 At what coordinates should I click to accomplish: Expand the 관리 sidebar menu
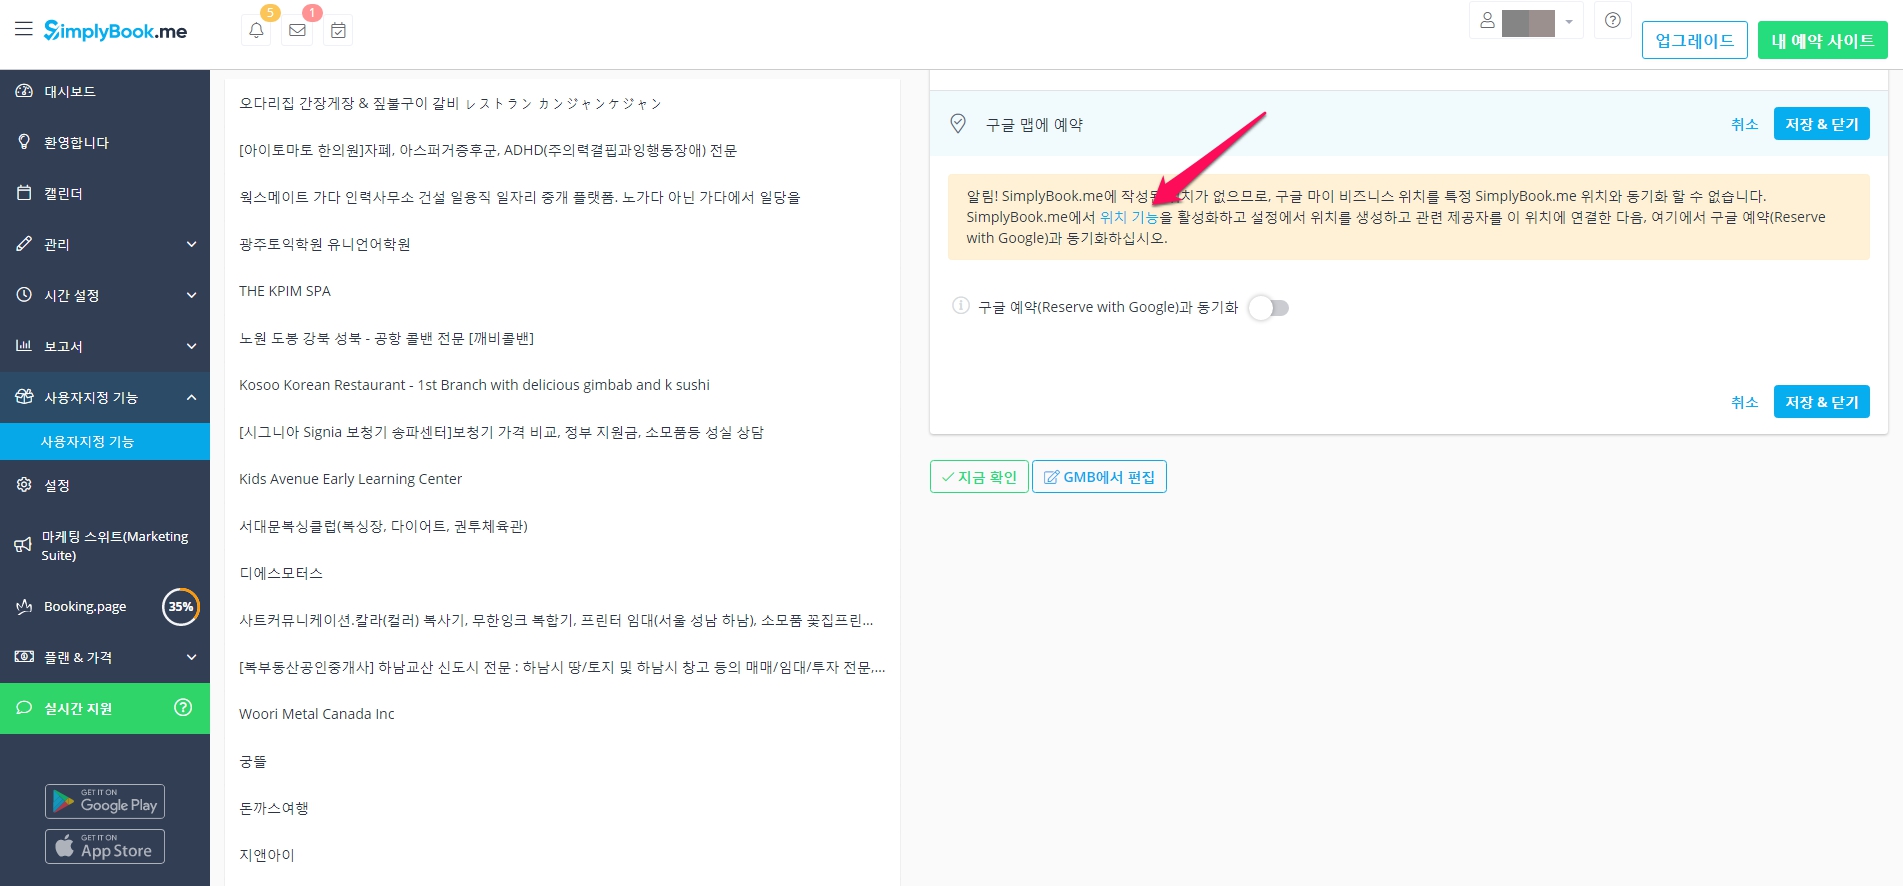point(105,244)
